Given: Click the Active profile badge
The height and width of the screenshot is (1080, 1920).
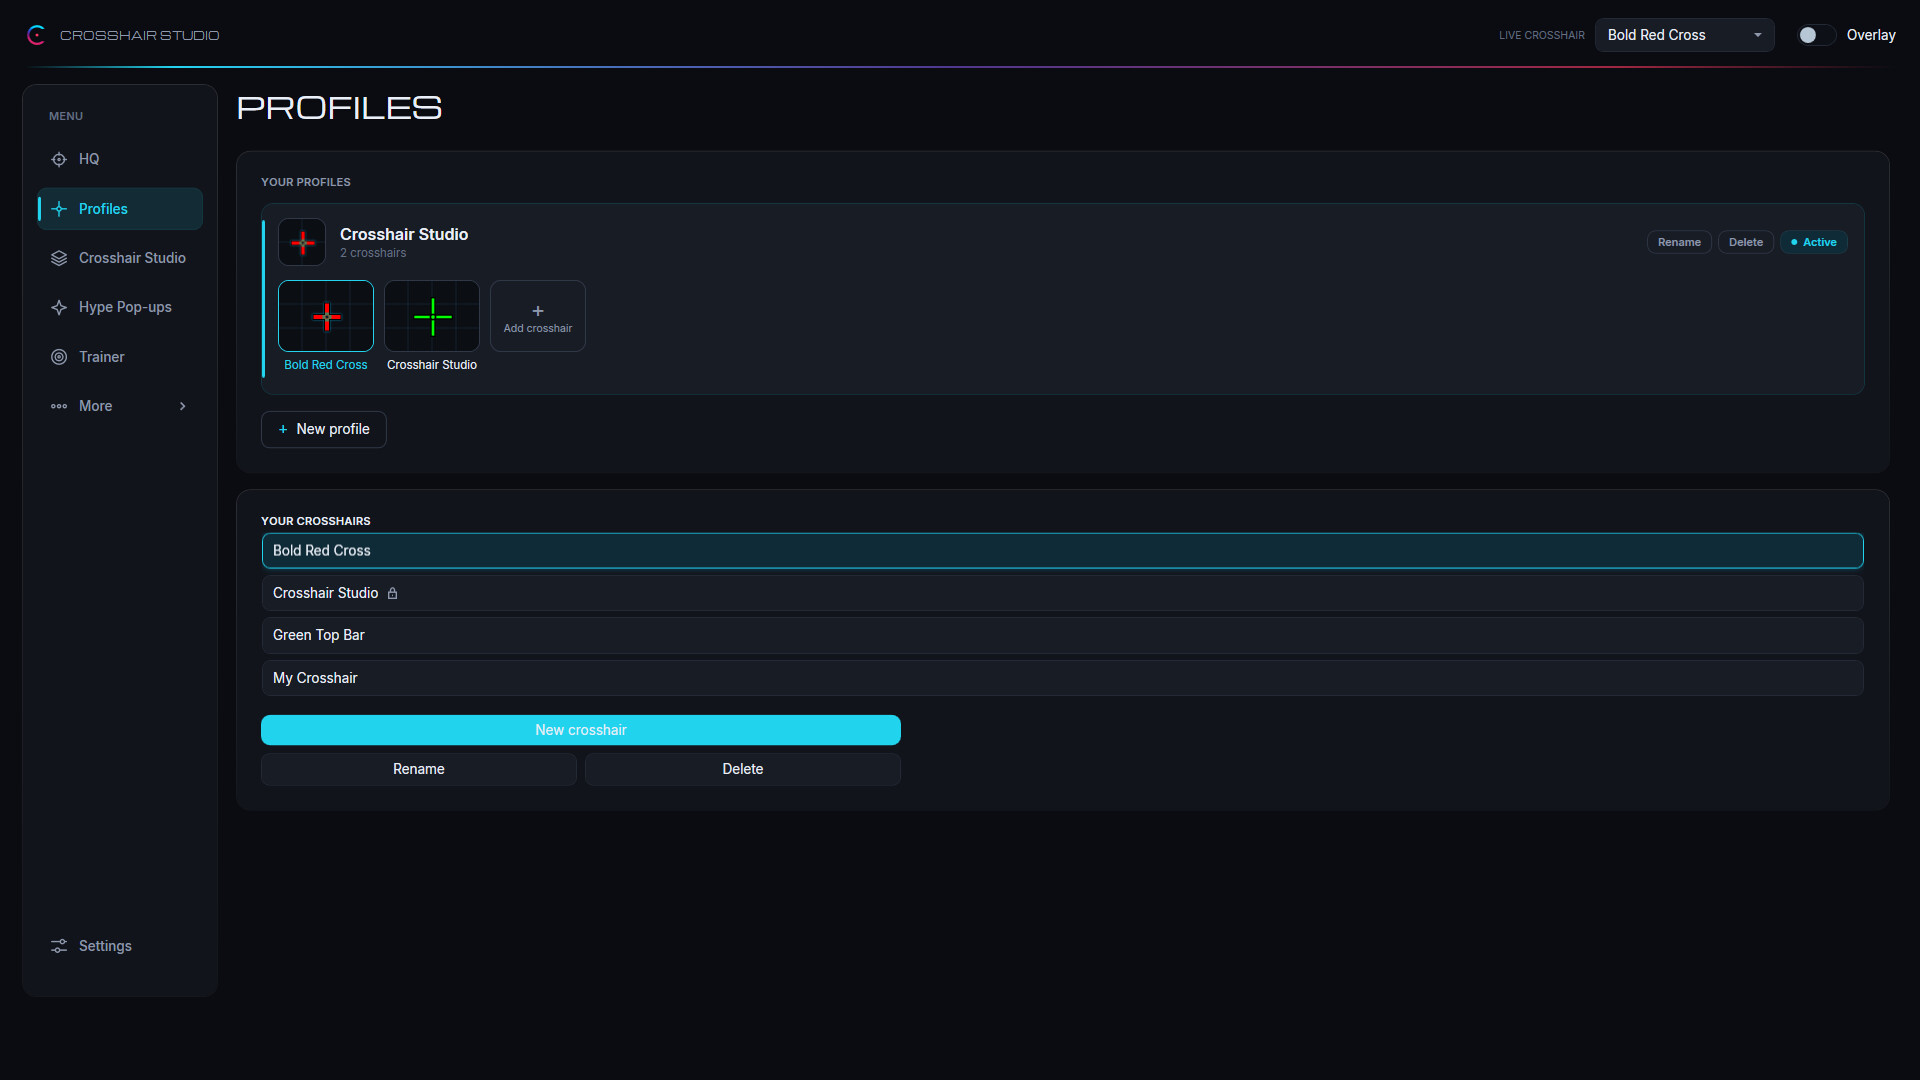Looking at the screenshot, I should click(1813, 242).
